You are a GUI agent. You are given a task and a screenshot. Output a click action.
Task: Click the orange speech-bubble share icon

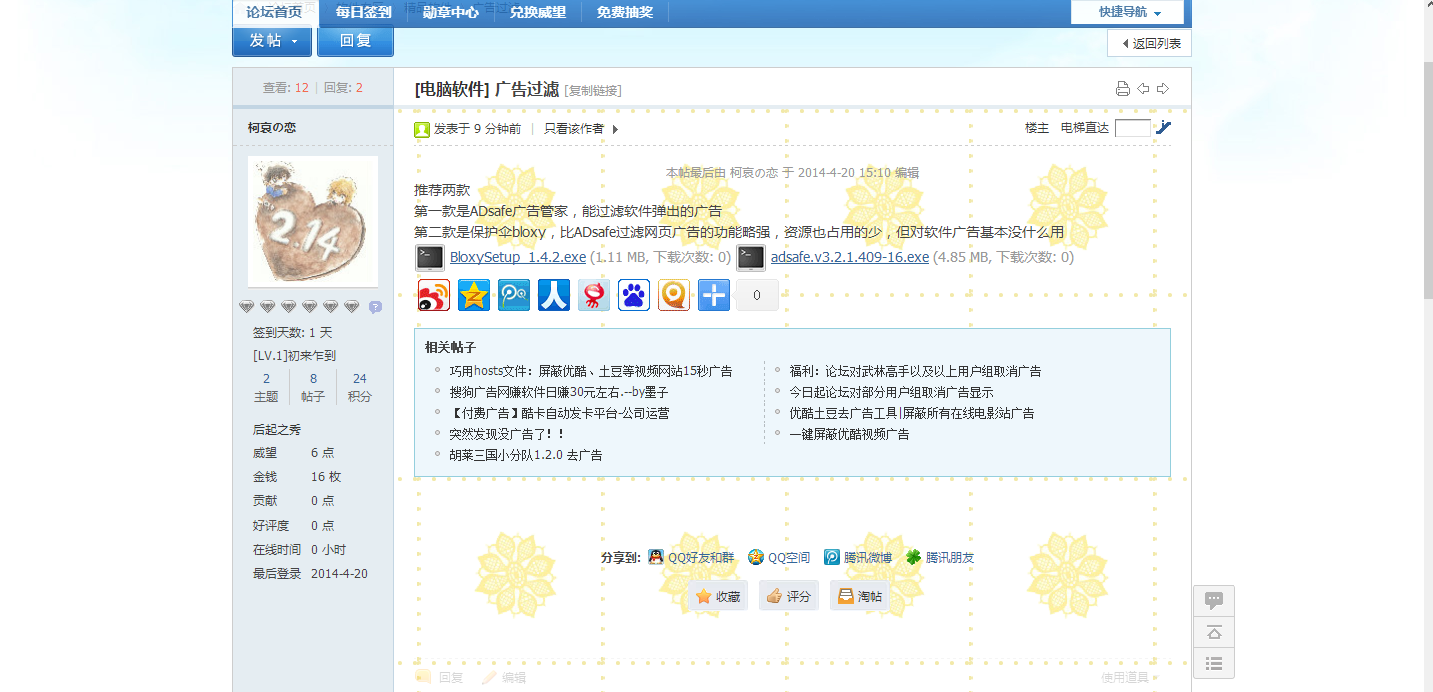[674, 295]
